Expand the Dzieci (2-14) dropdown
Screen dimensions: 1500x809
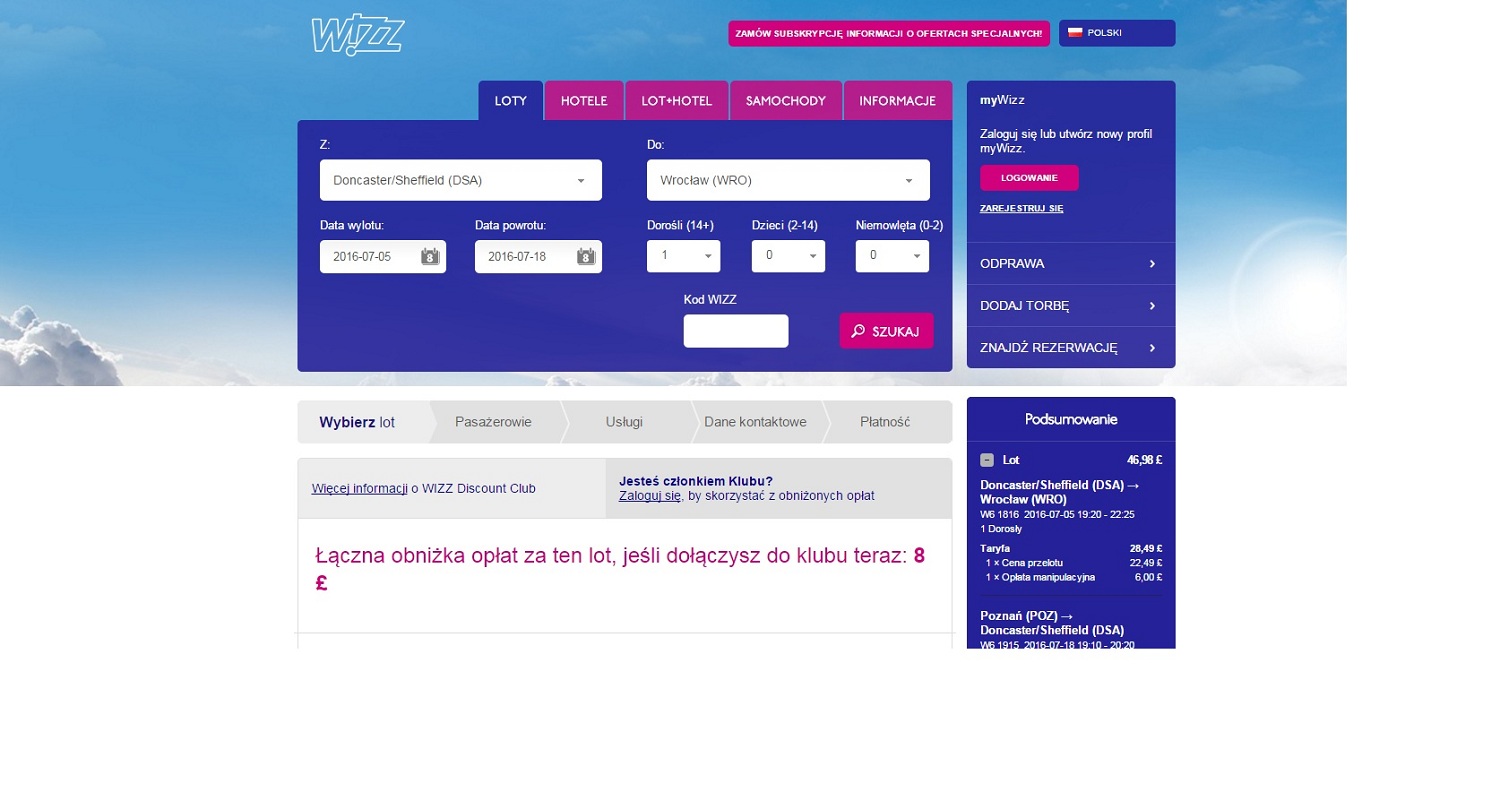788,256
